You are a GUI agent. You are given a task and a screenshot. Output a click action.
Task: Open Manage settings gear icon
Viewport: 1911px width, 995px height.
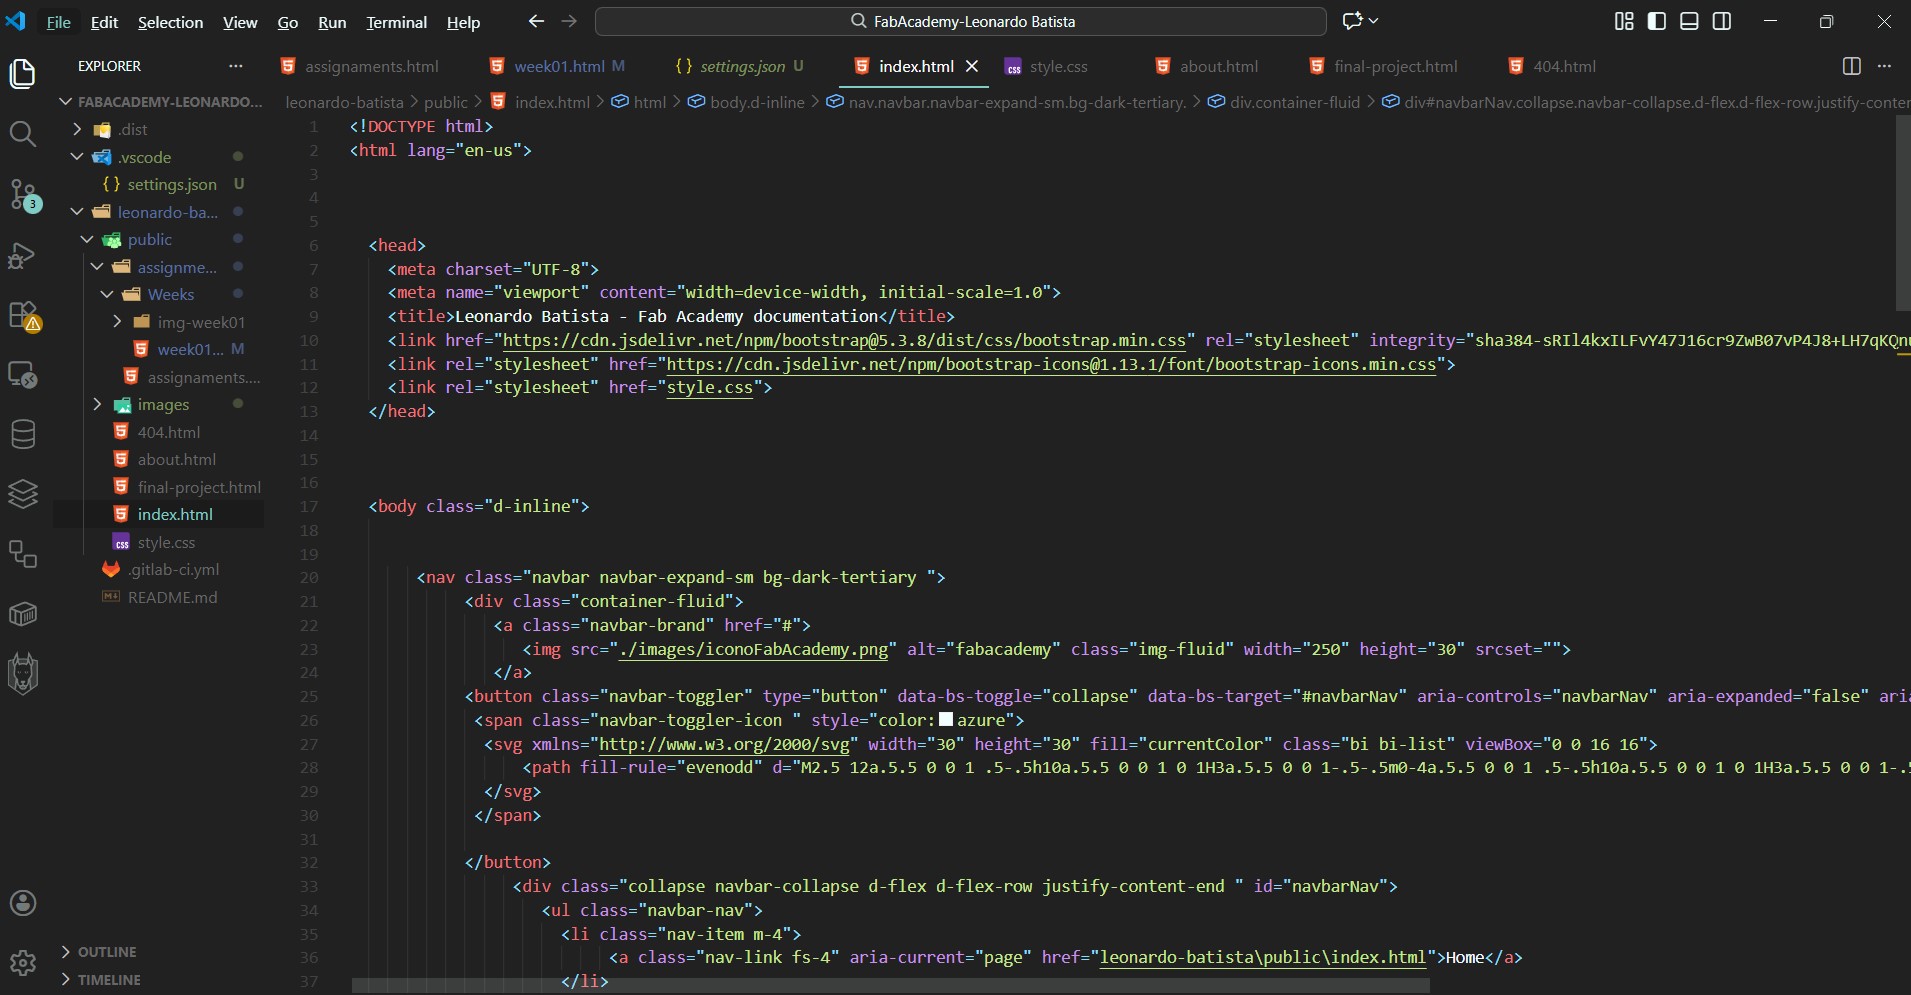22,963
